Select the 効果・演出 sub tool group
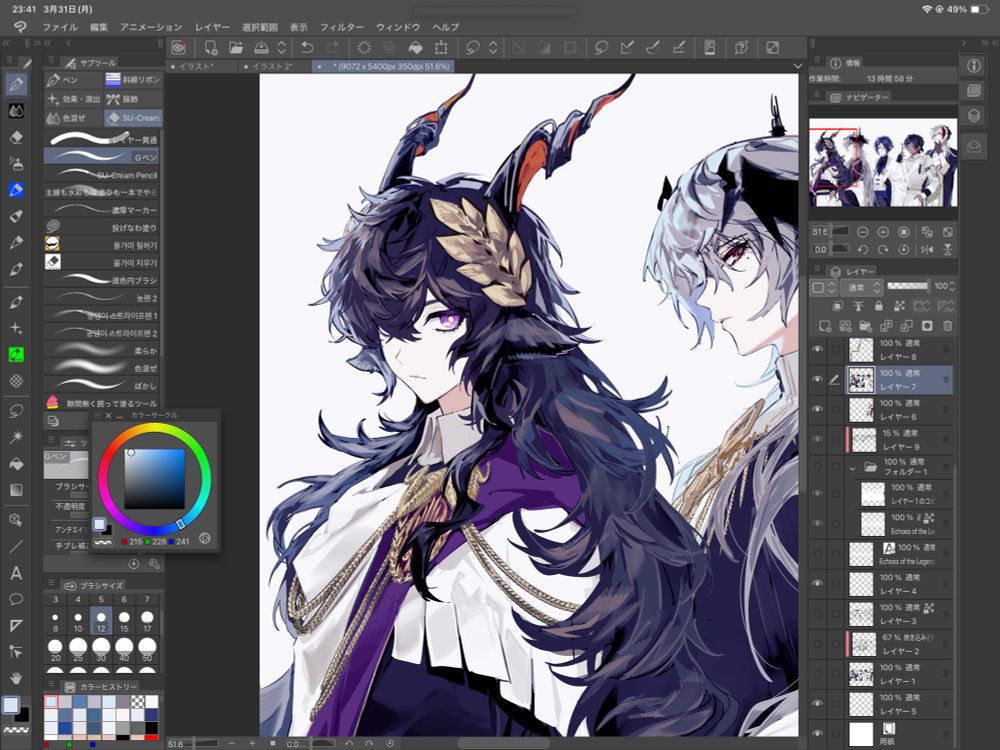Screen dimensions: 1000x750 (x=73, y=99)
